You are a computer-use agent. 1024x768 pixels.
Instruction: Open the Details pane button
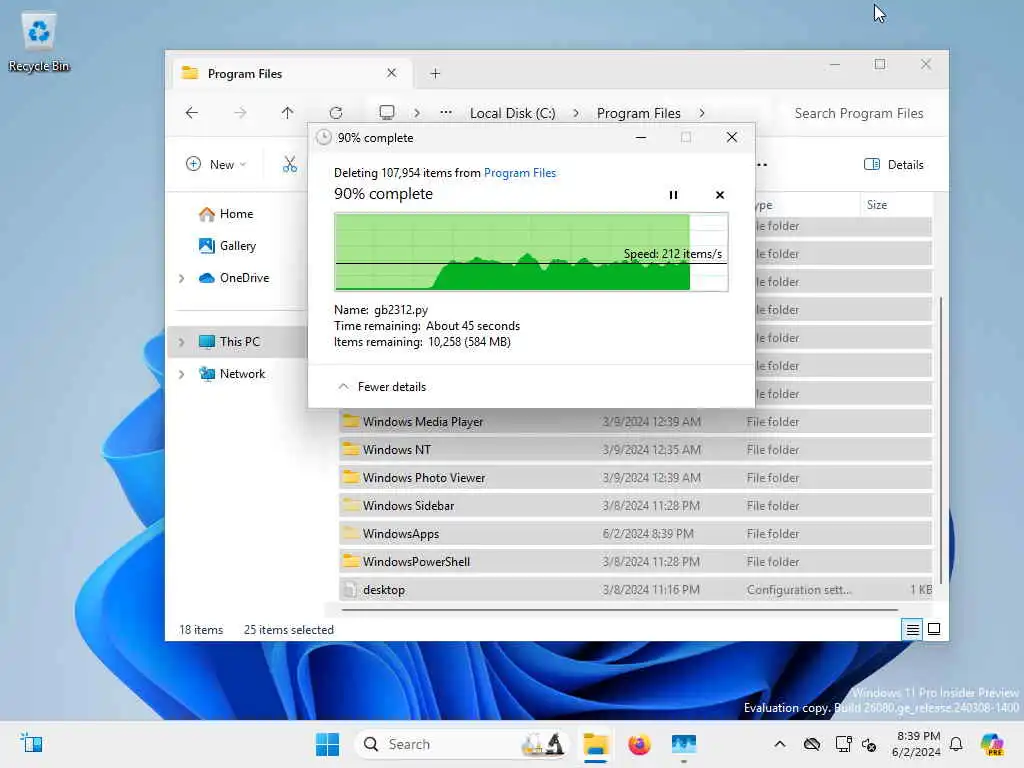893,165
